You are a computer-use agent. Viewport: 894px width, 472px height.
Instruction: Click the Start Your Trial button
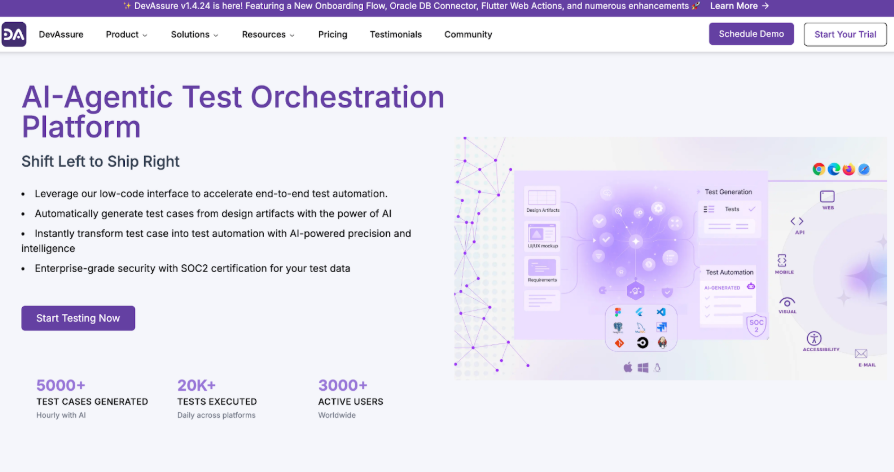click(845, 34)
